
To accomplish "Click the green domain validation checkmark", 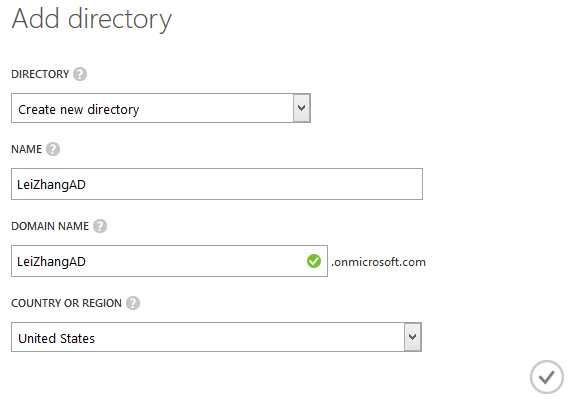I will [x=314, y=261].
